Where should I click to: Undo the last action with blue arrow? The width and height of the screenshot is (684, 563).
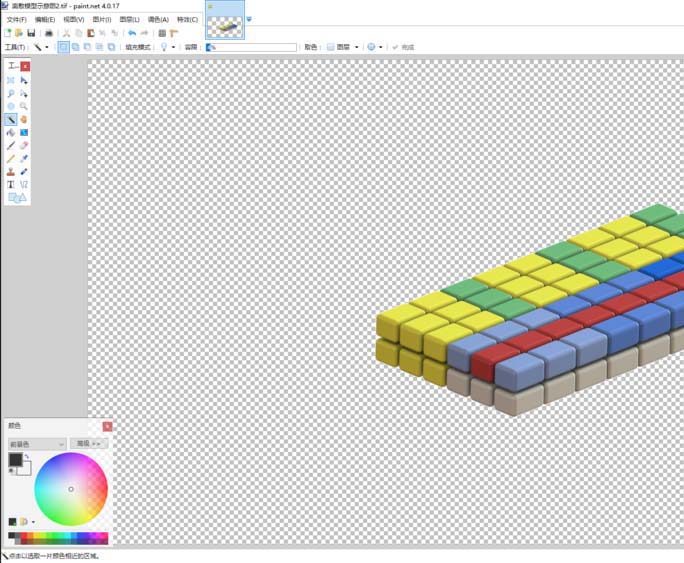pos(132,33)
